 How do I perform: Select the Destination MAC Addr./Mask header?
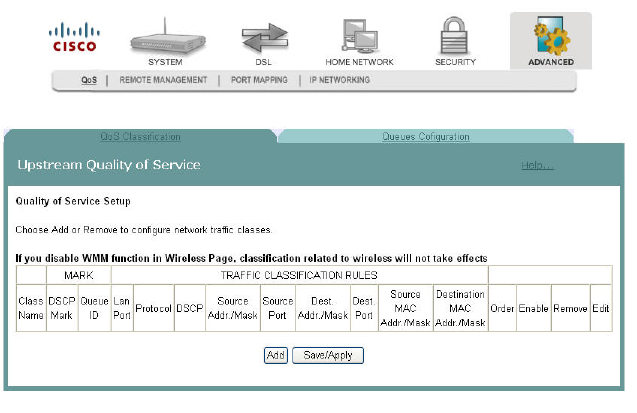click(460, 308)
